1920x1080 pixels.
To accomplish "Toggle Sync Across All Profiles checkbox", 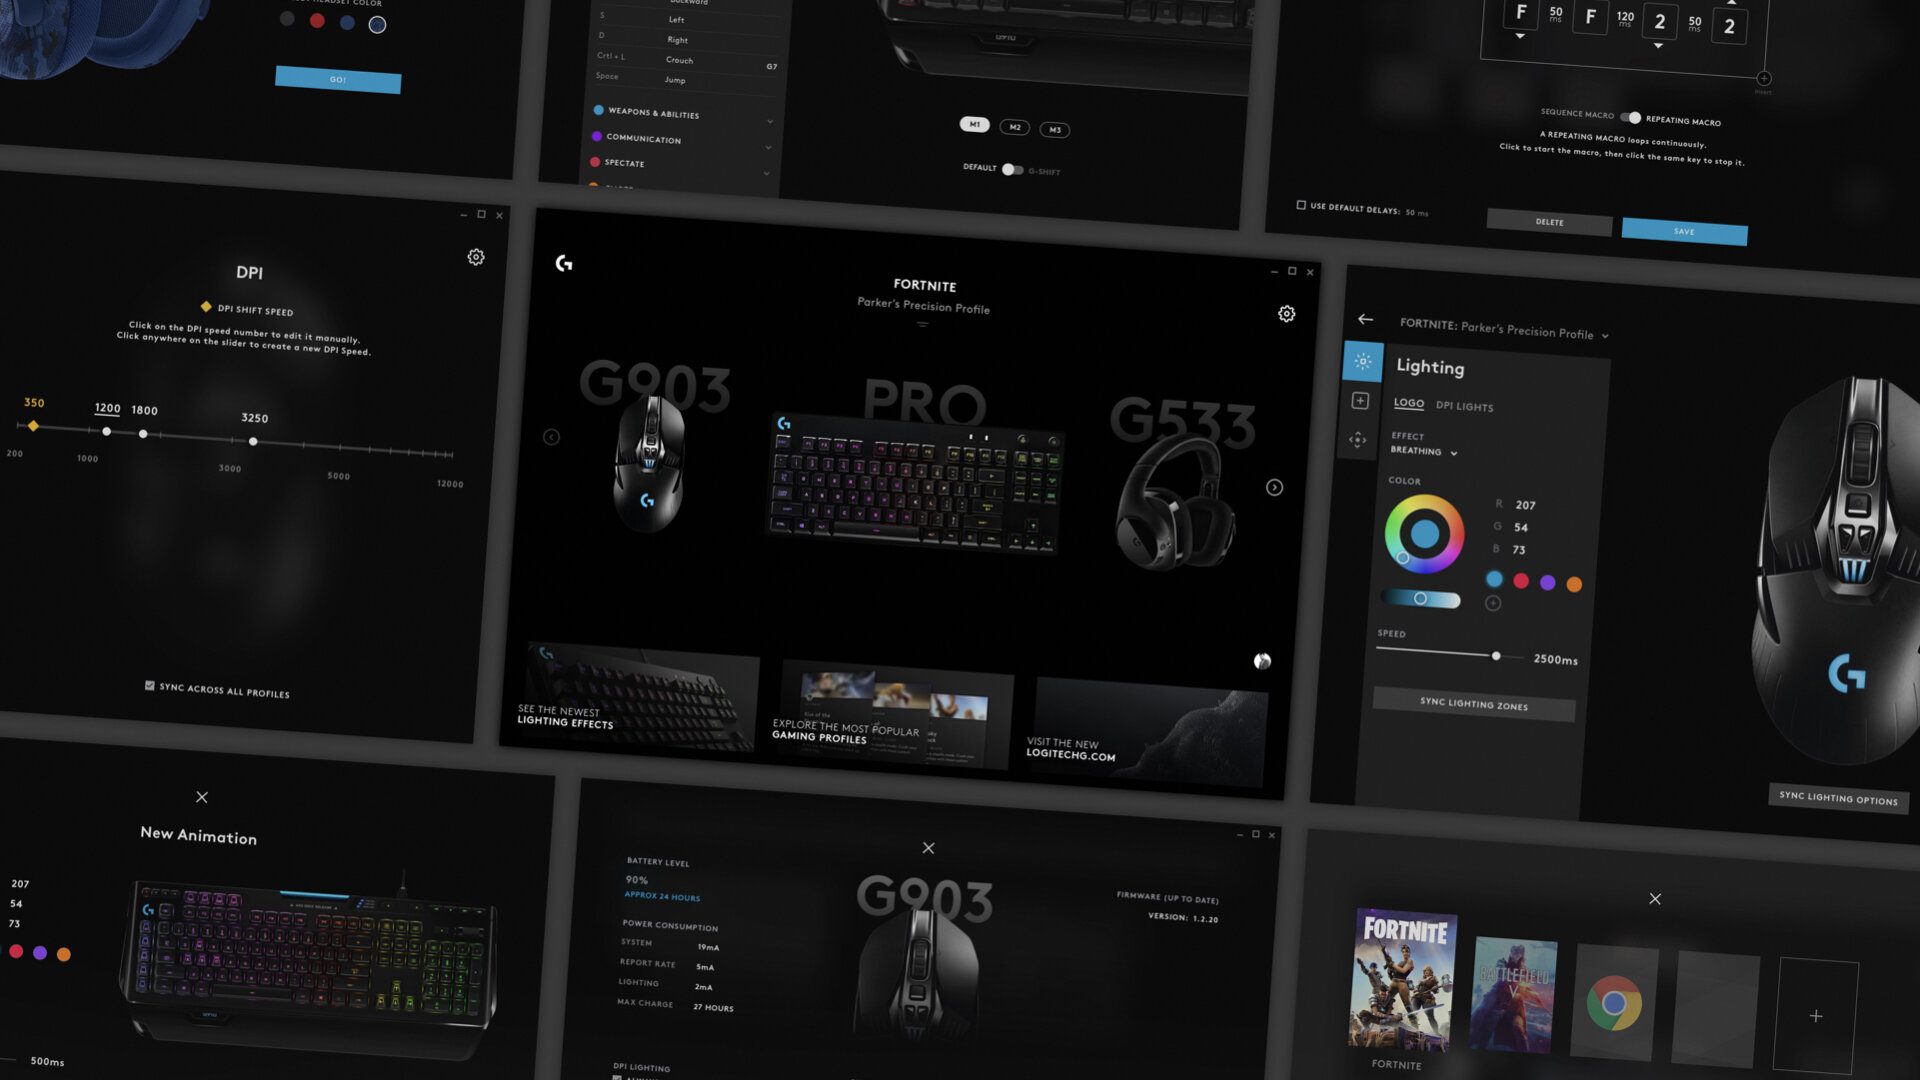I will pos(150,686).
